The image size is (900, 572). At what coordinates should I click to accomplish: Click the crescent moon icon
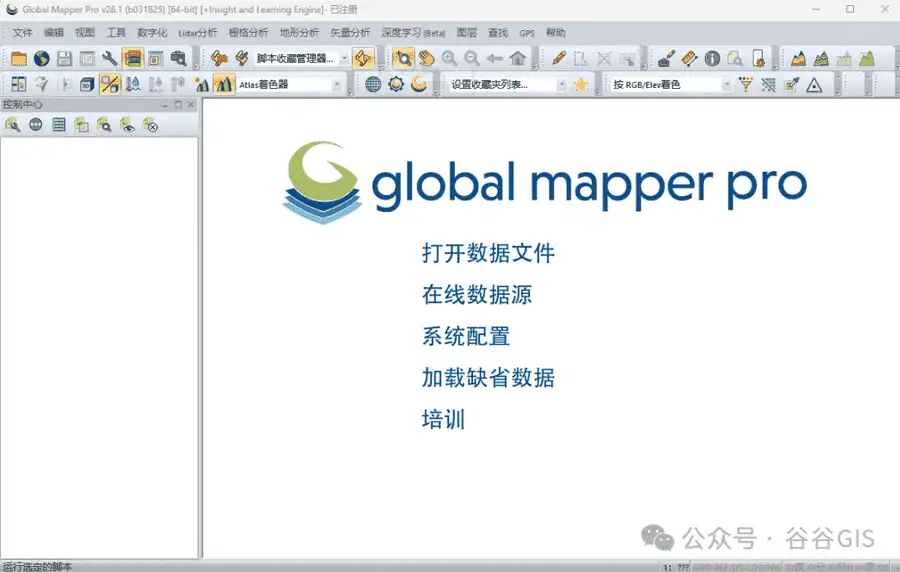419,84
